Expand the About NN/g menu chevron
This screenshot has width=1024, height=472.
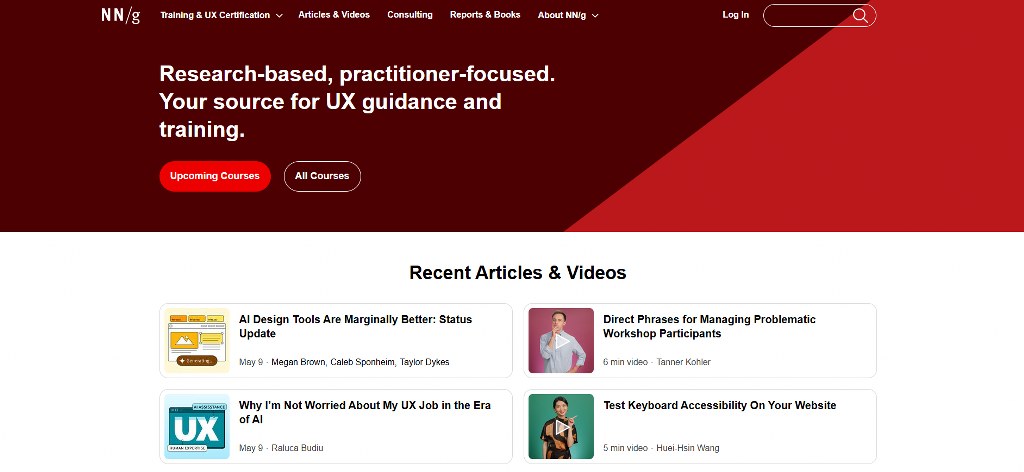tap(595, 15)
